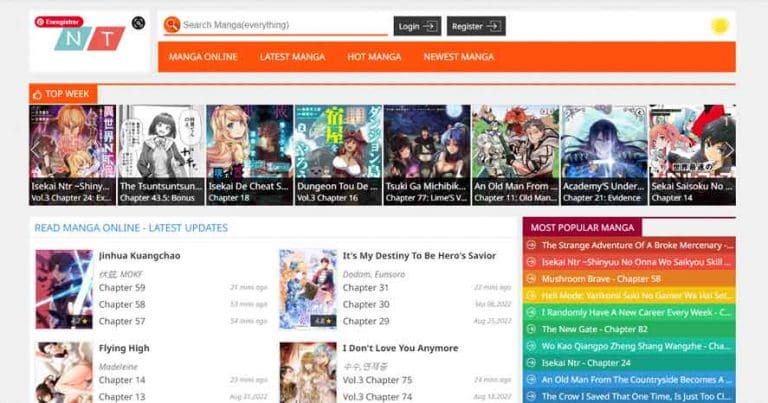
Task: Click the 4.6 star rating badge on Hero's Savior cover
Action: (323, 321)
